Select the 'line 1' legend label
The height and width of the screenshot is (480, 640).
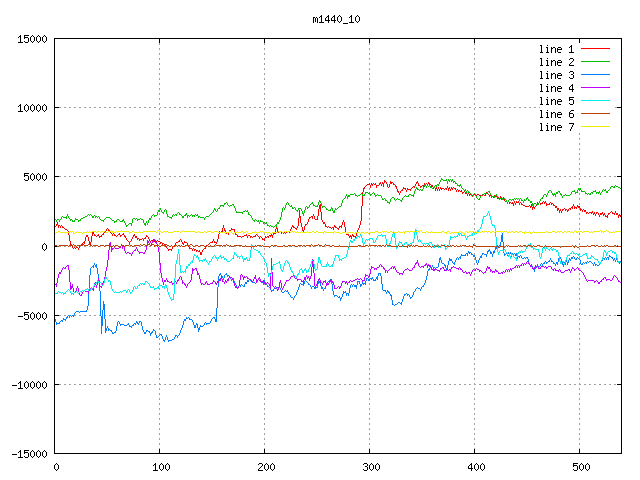tap(557, 49)
